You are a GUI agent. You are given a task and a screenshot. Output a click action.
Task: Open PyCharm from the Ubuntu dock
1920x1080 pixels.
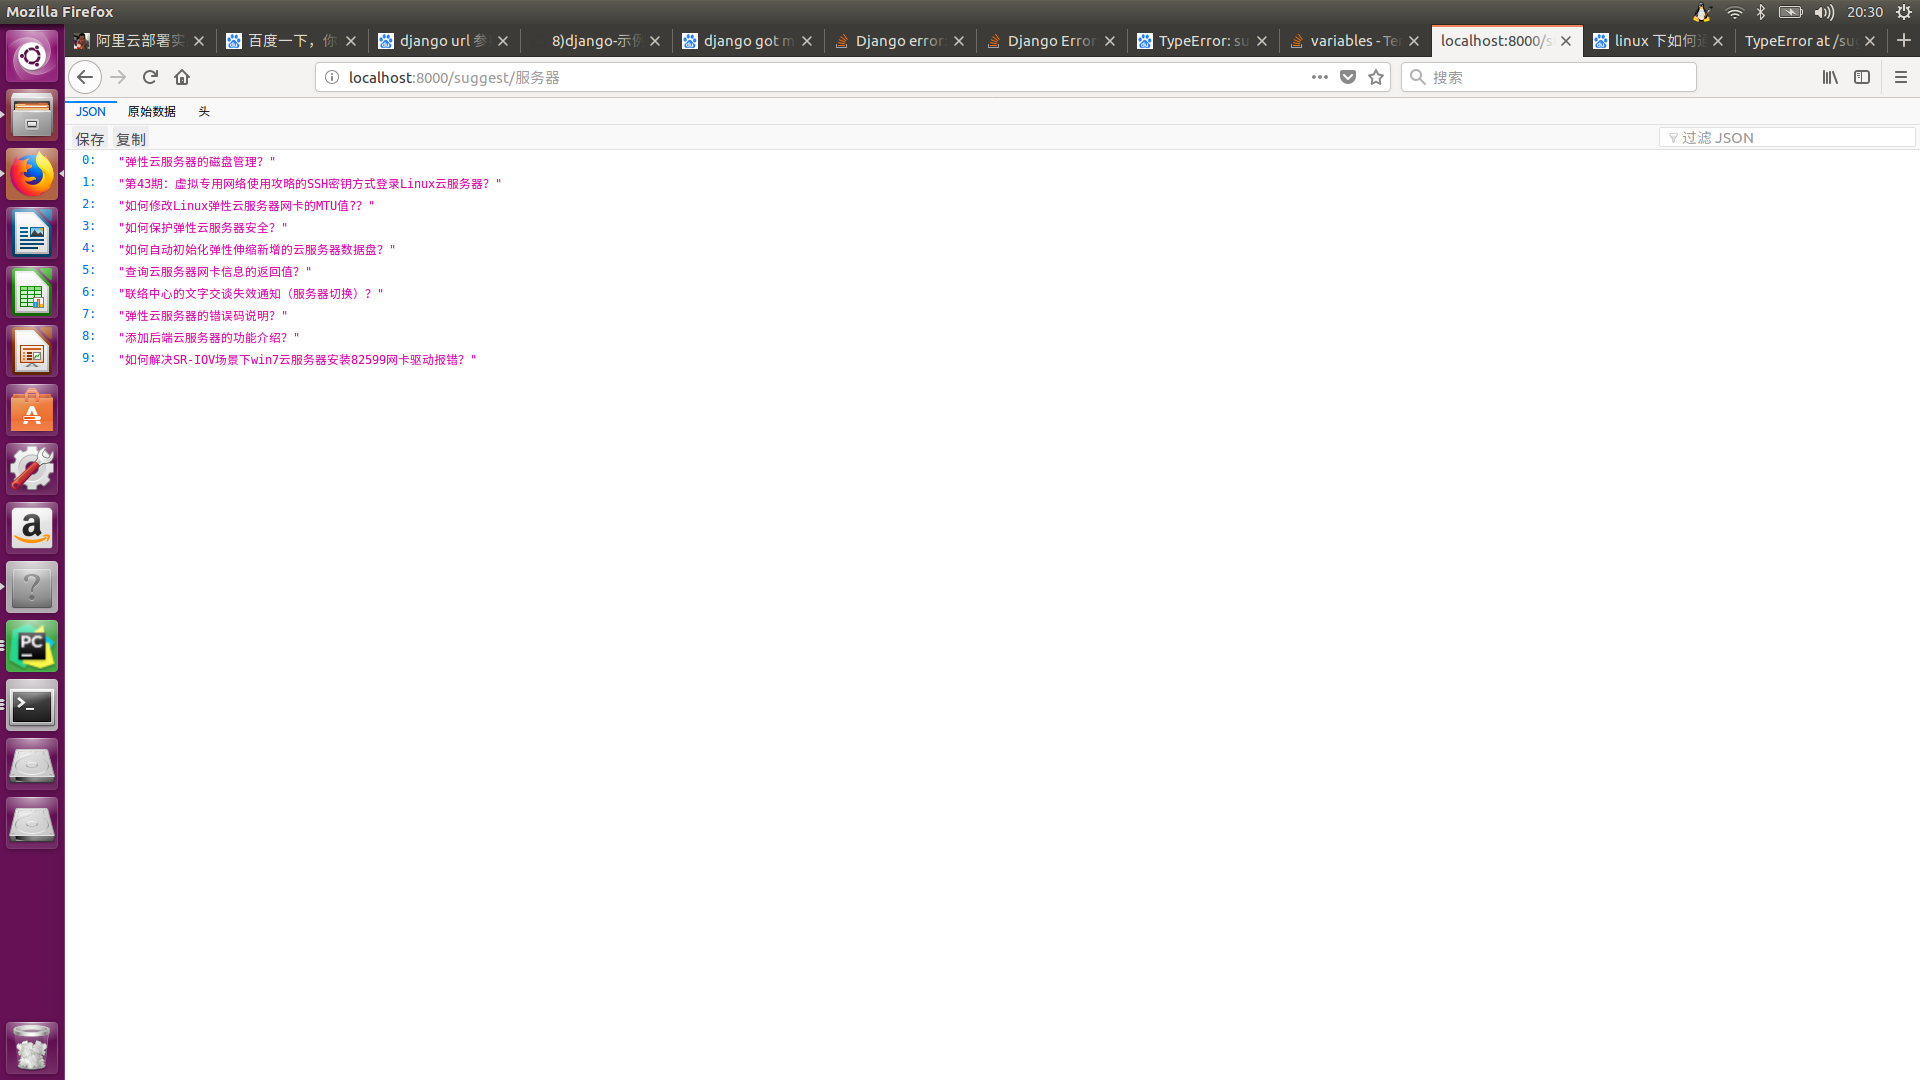pyautogui.click(x=32, y=647)
